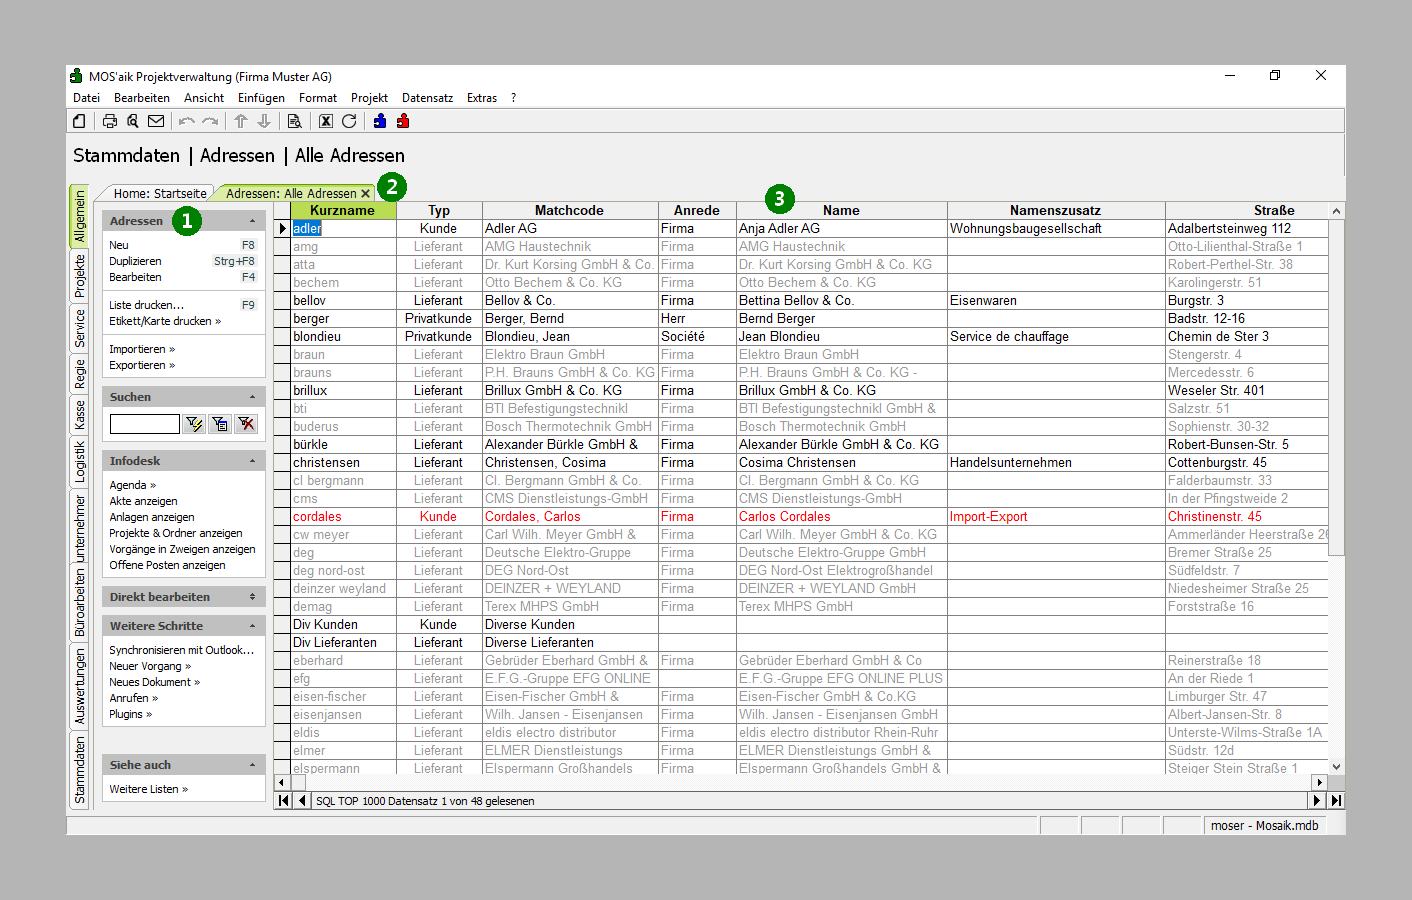Clear the filter with the red-X funnel
The height and width of the screenshot is (900, 1412).
(246, 424)
